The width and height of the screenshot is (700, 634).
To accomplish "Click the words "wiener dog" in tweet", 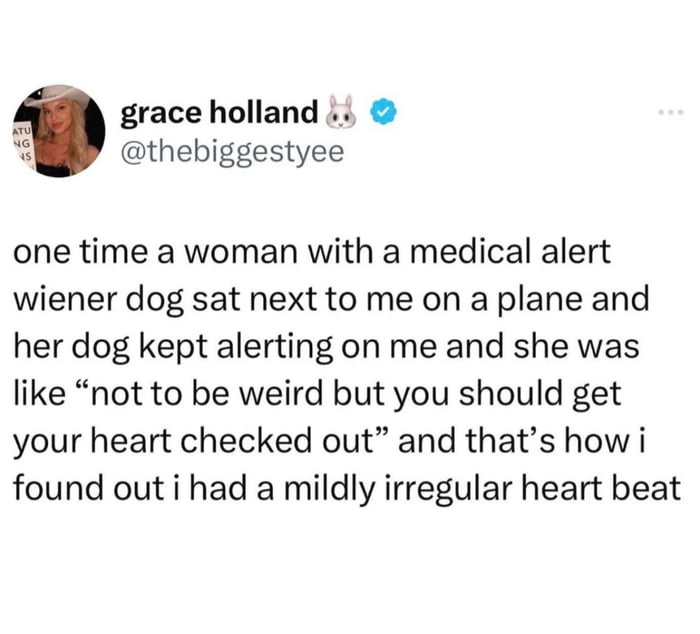I will pos(97,297).
